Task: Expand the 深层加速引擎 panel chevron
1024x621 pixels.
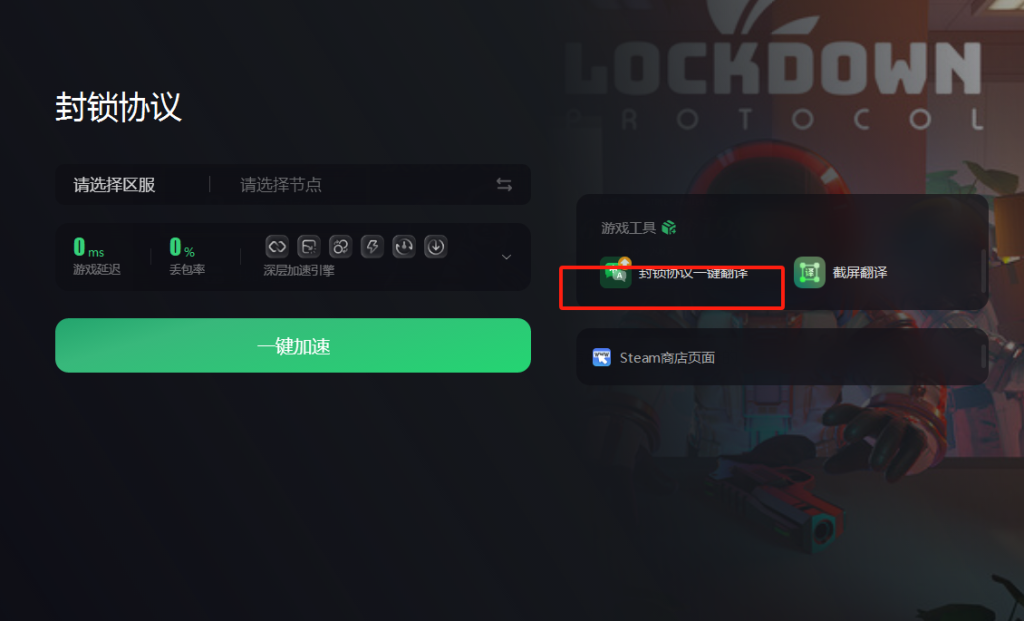Action: click(506, 257)
